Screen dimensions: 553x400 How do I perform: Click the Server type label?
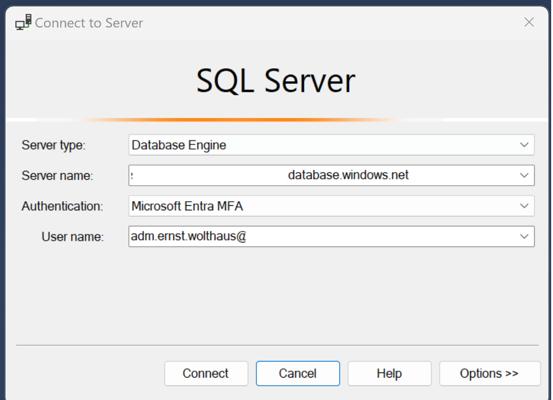54,145
